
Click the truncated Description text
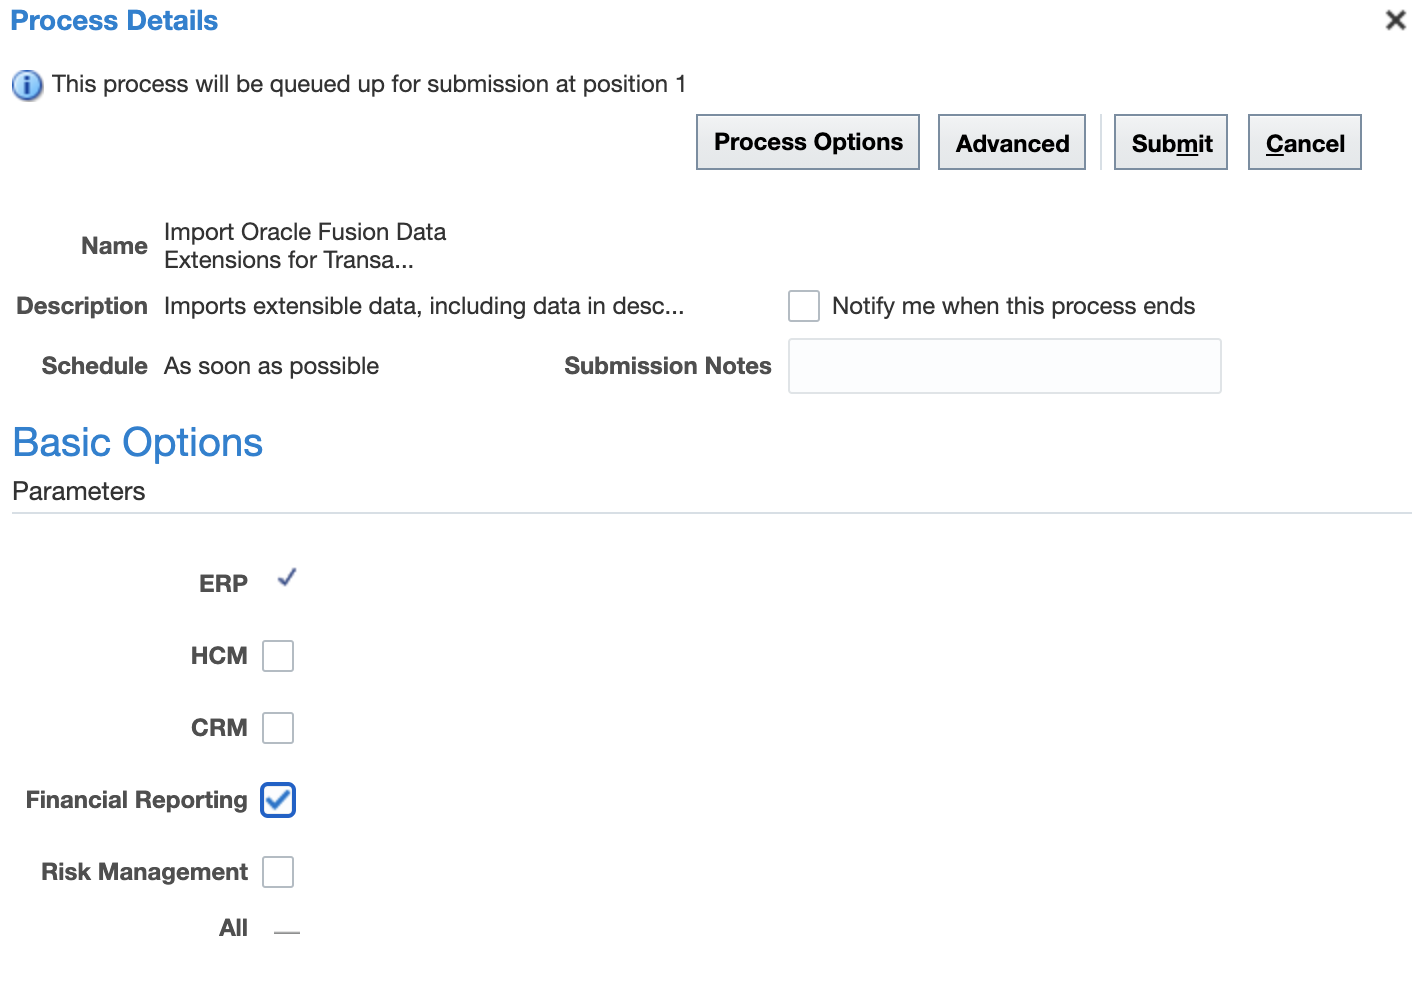(424, 306)
